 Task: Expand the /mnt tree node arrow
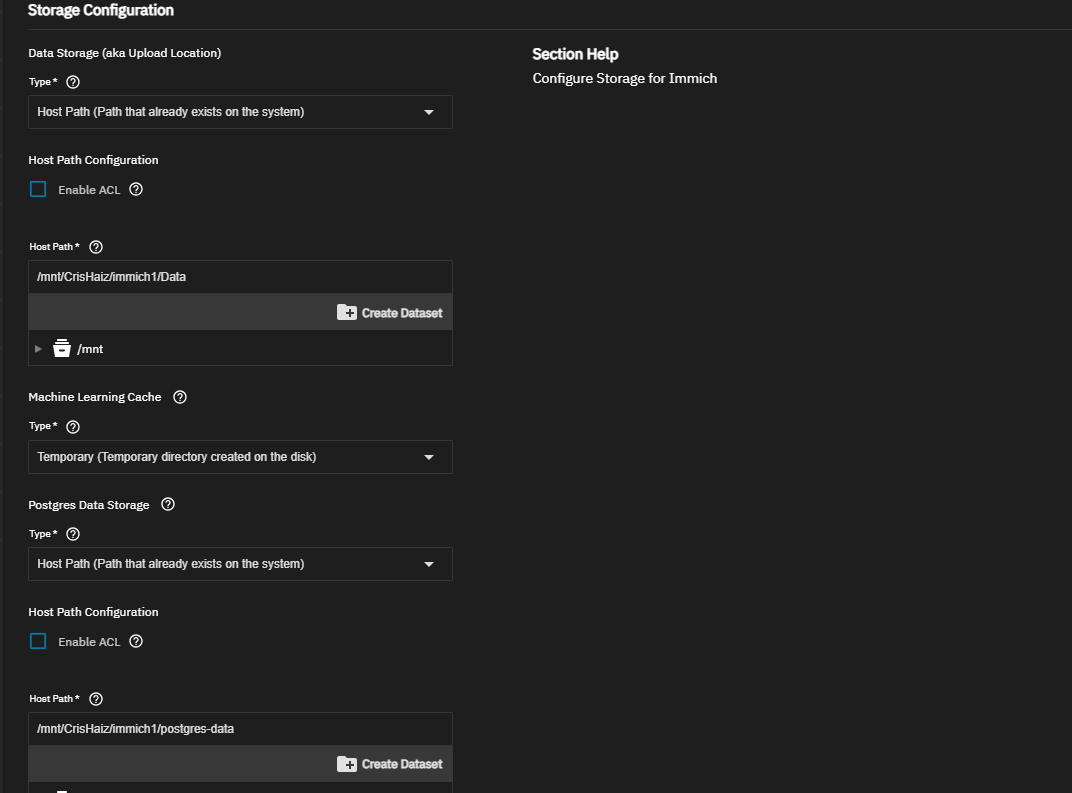39,349
